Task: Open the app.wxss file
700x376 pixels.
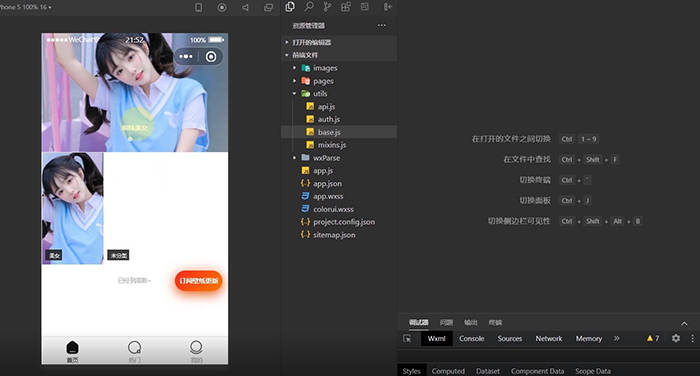Action: coord(339,196)
